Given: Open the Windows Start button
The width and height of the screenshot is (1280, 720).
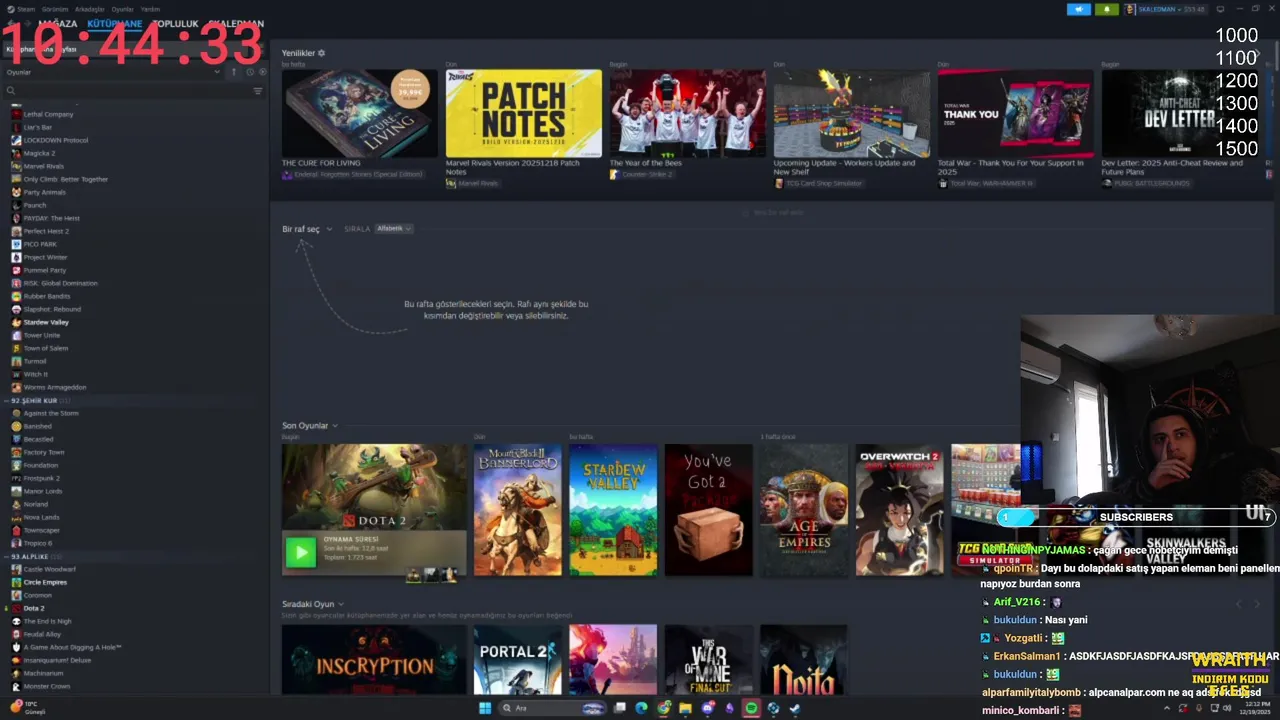Looking at the screenshot, I should click(x=485, y=708).
